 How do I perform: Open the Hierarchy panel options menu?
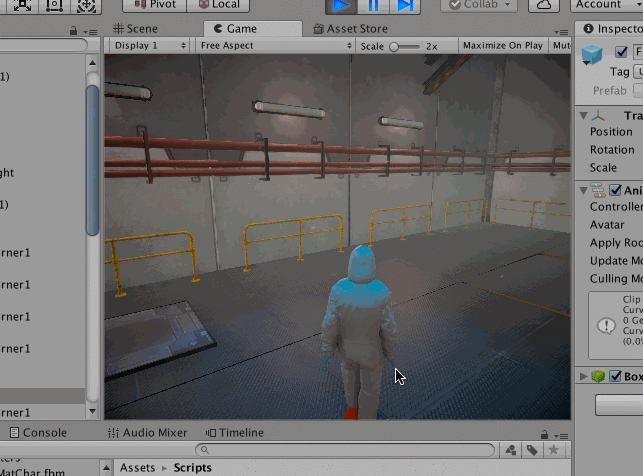click(x=90, y=32)
